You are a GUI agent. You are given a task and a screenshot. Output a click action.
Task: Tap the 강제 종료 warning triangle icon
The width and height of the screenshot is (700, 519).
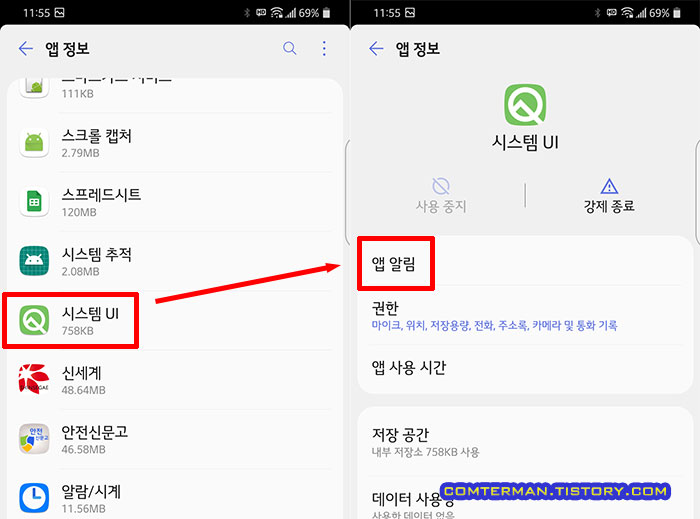(x=609, y=186)
